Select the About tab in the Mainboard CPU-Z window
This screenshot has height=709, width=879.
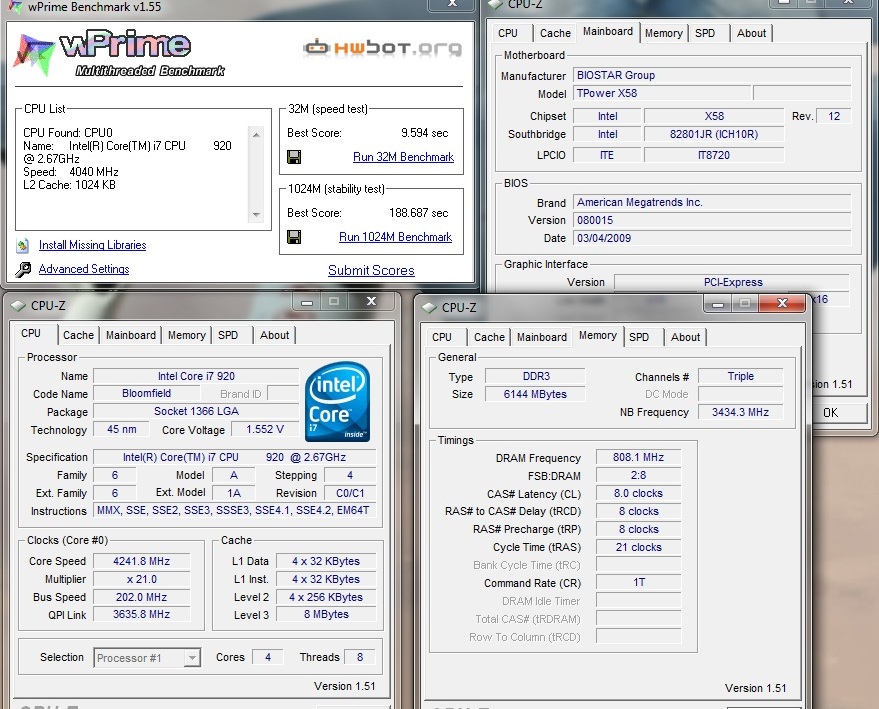(x=751, y=33)
